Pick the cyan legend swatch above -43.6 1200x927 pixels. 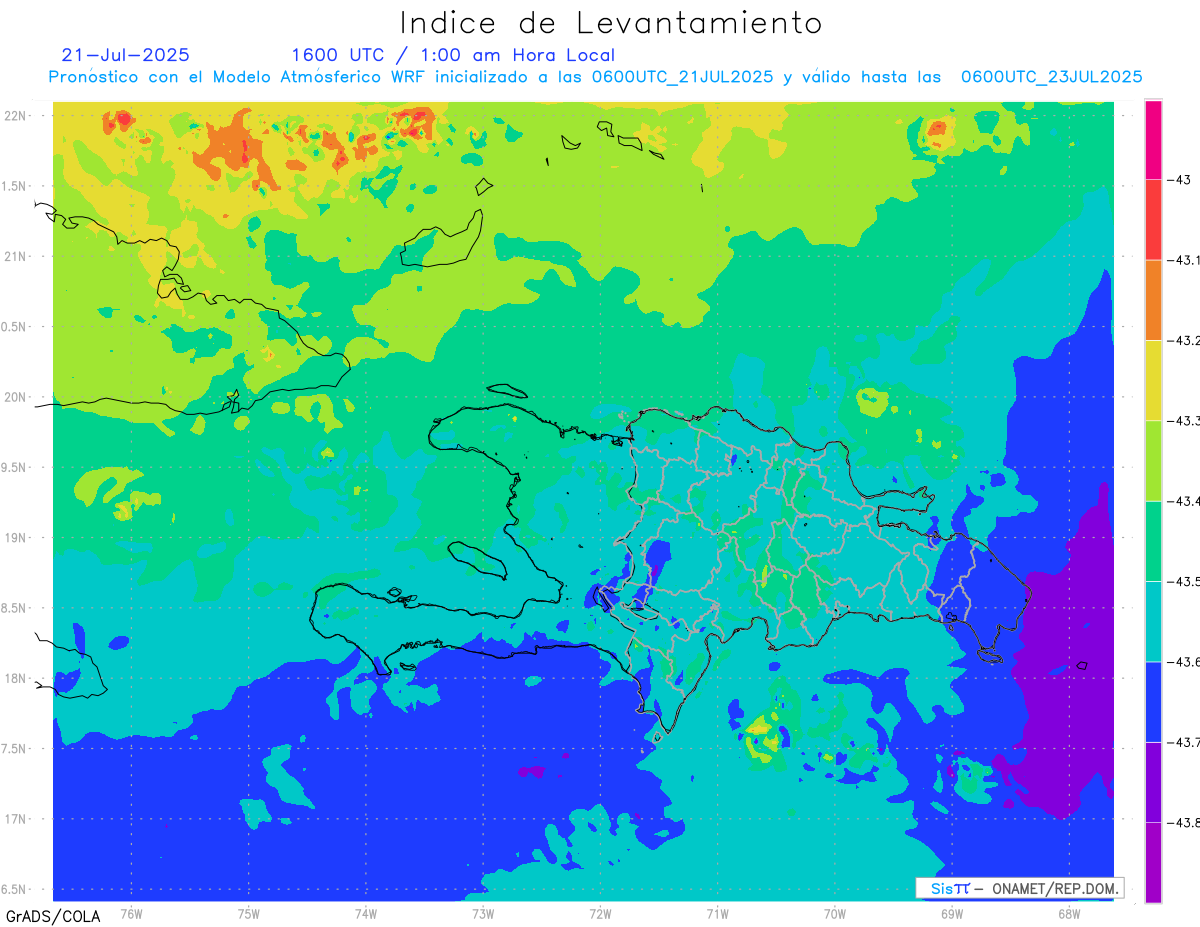pyautogui.click(x=1153, y=621)
